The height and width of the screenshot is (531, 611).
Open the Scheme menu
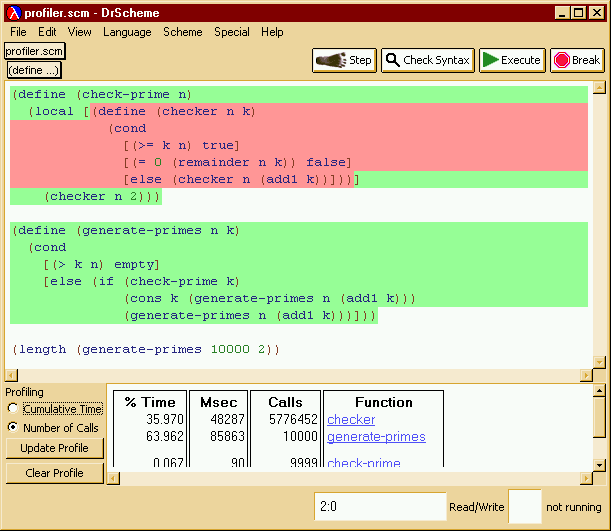(183, 32)
